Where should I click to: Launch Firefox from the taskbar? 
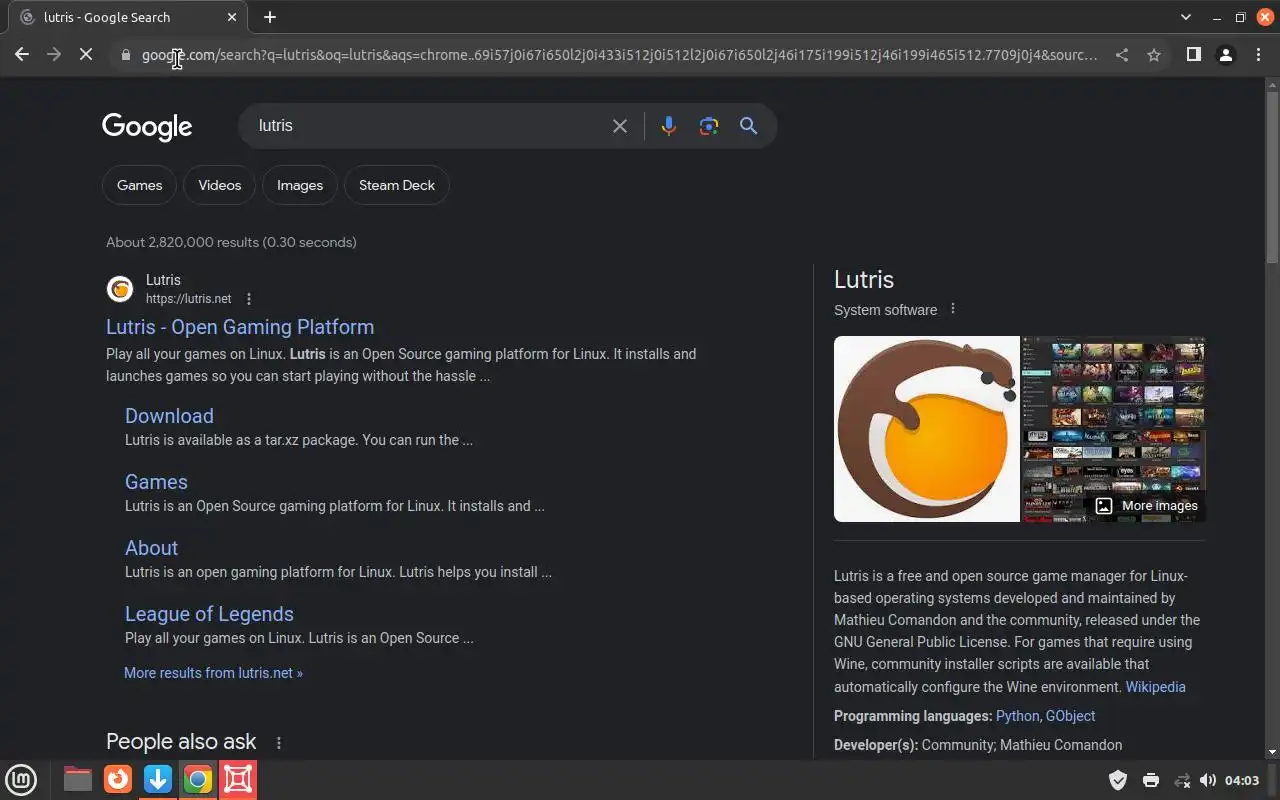(x=118, y=779)
